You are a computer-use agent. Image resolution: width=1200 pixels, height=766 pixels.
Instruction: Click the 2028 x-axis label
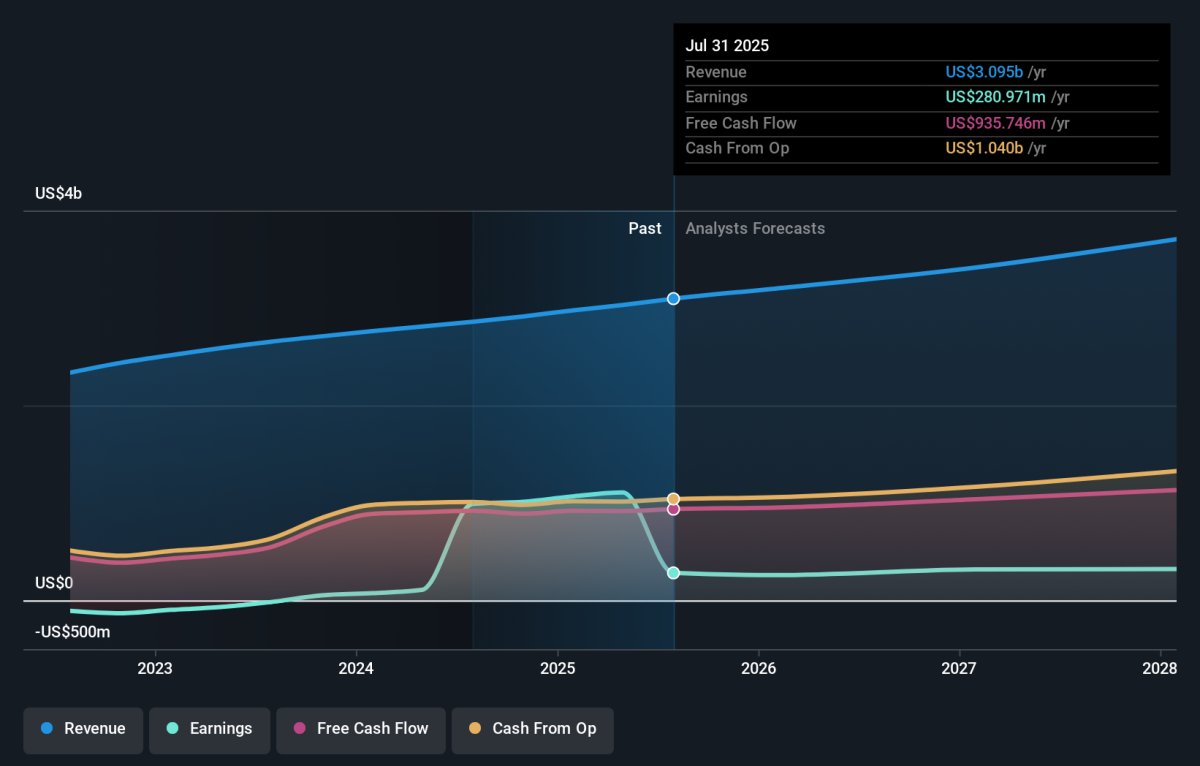click(1160, 668)
